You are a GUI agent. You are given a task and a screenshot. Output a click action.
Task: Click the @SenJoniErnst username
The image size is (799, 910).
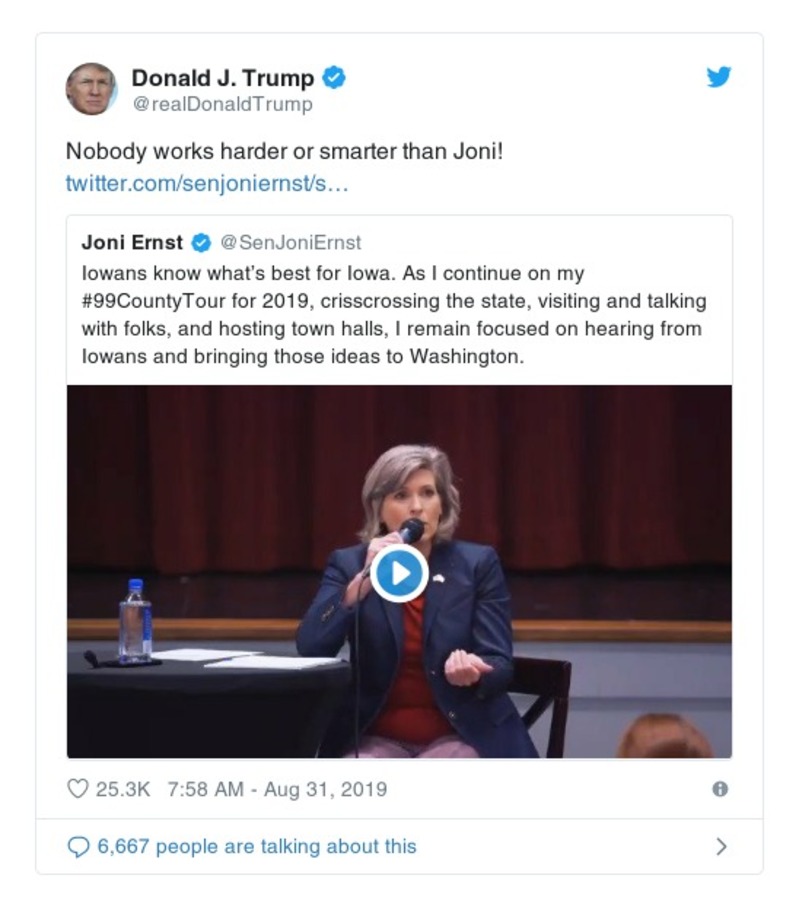point(291,242)
